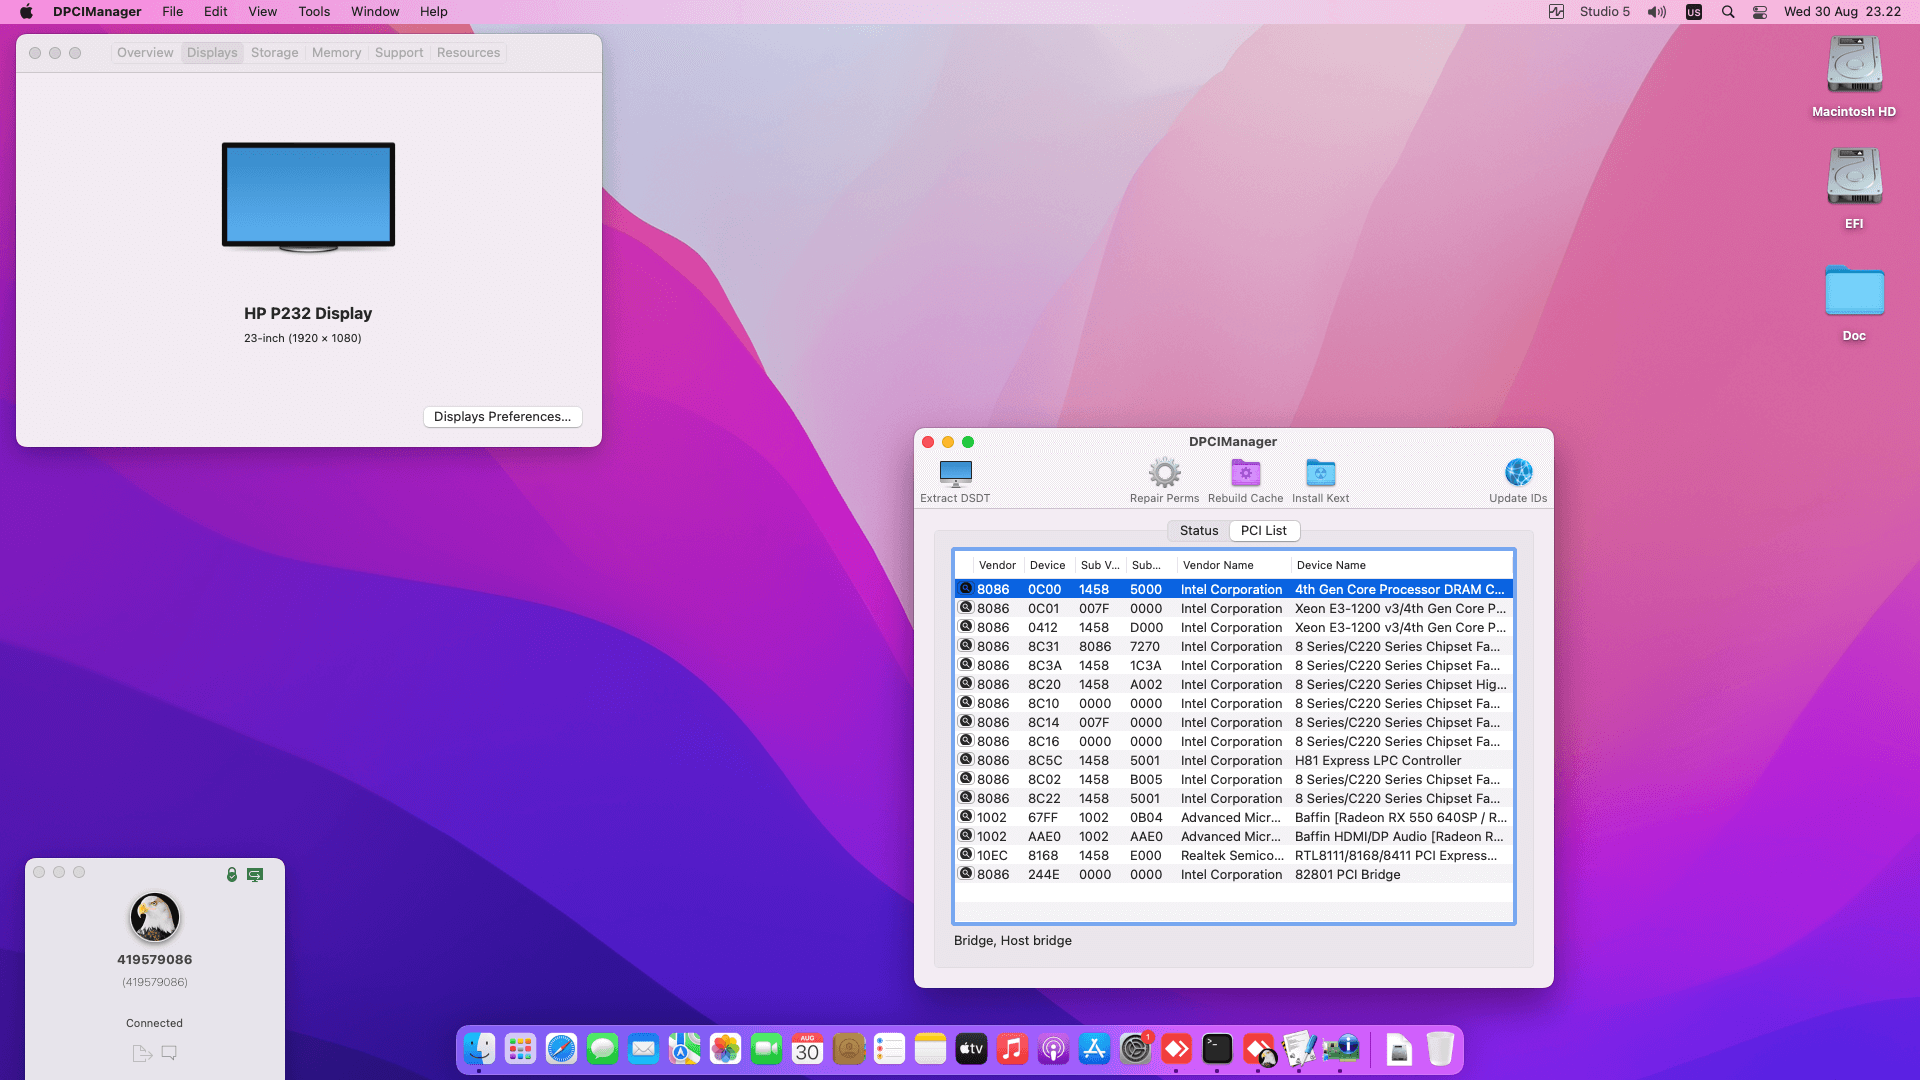Open the Tools menu

point(314,12)
